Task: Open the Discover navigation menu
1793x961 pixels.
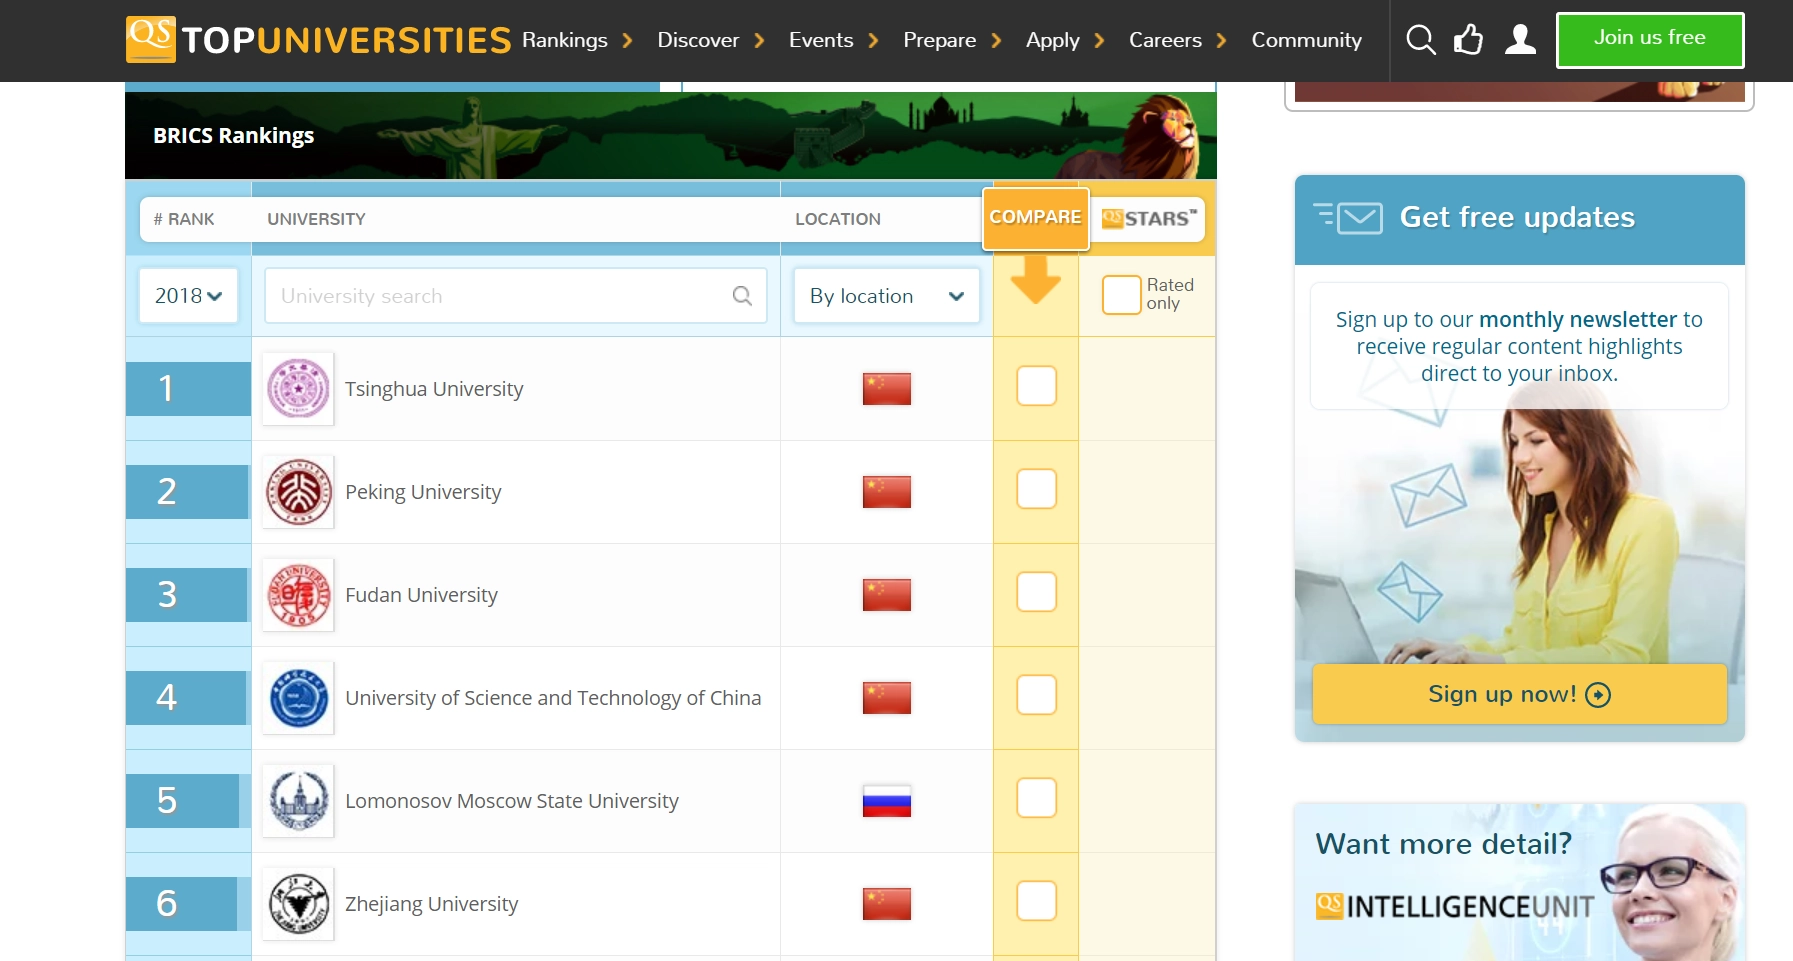Action: [x=710, y=40]
